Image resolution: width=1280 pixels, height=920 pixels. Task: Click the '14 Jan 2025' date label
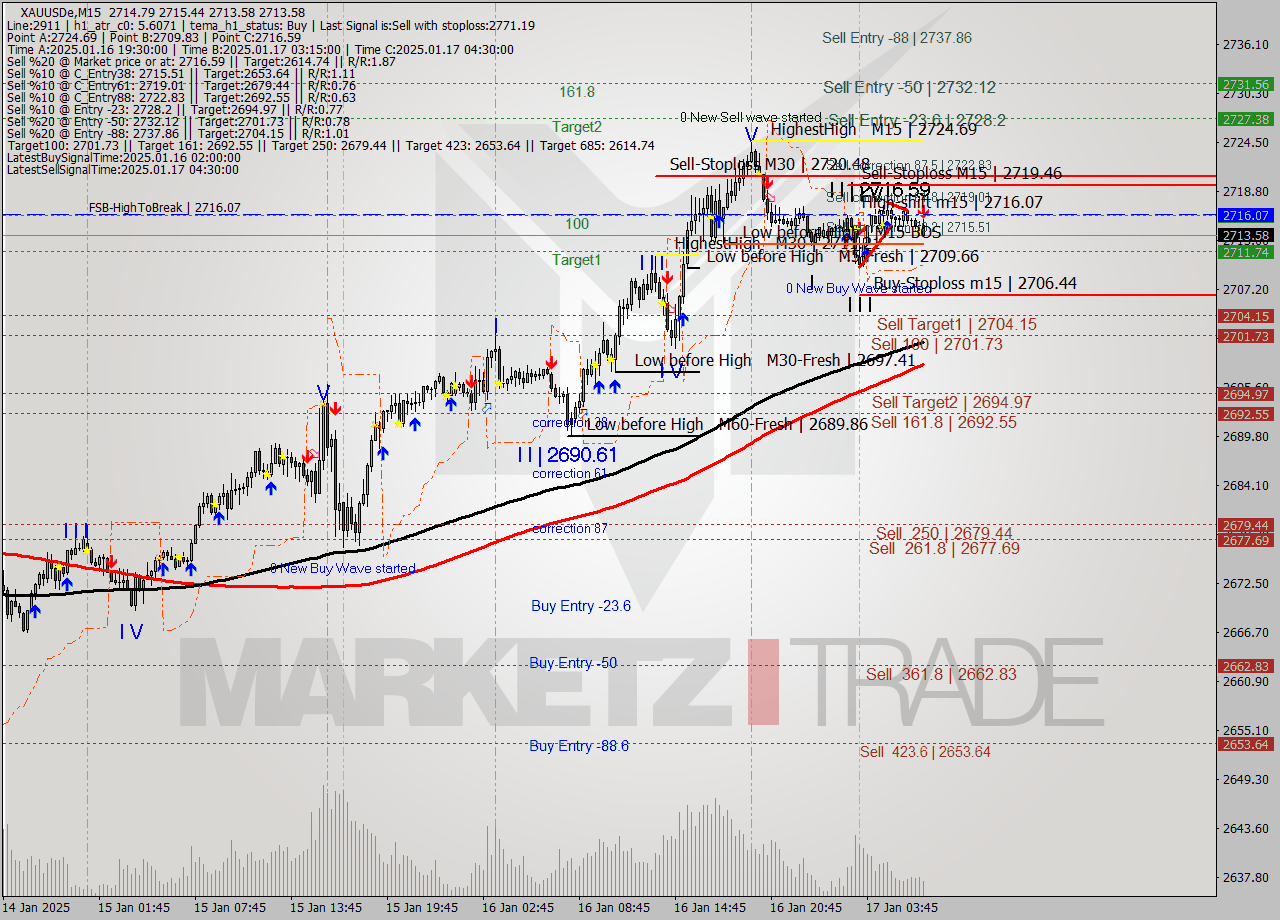click(x=34, y=908)
